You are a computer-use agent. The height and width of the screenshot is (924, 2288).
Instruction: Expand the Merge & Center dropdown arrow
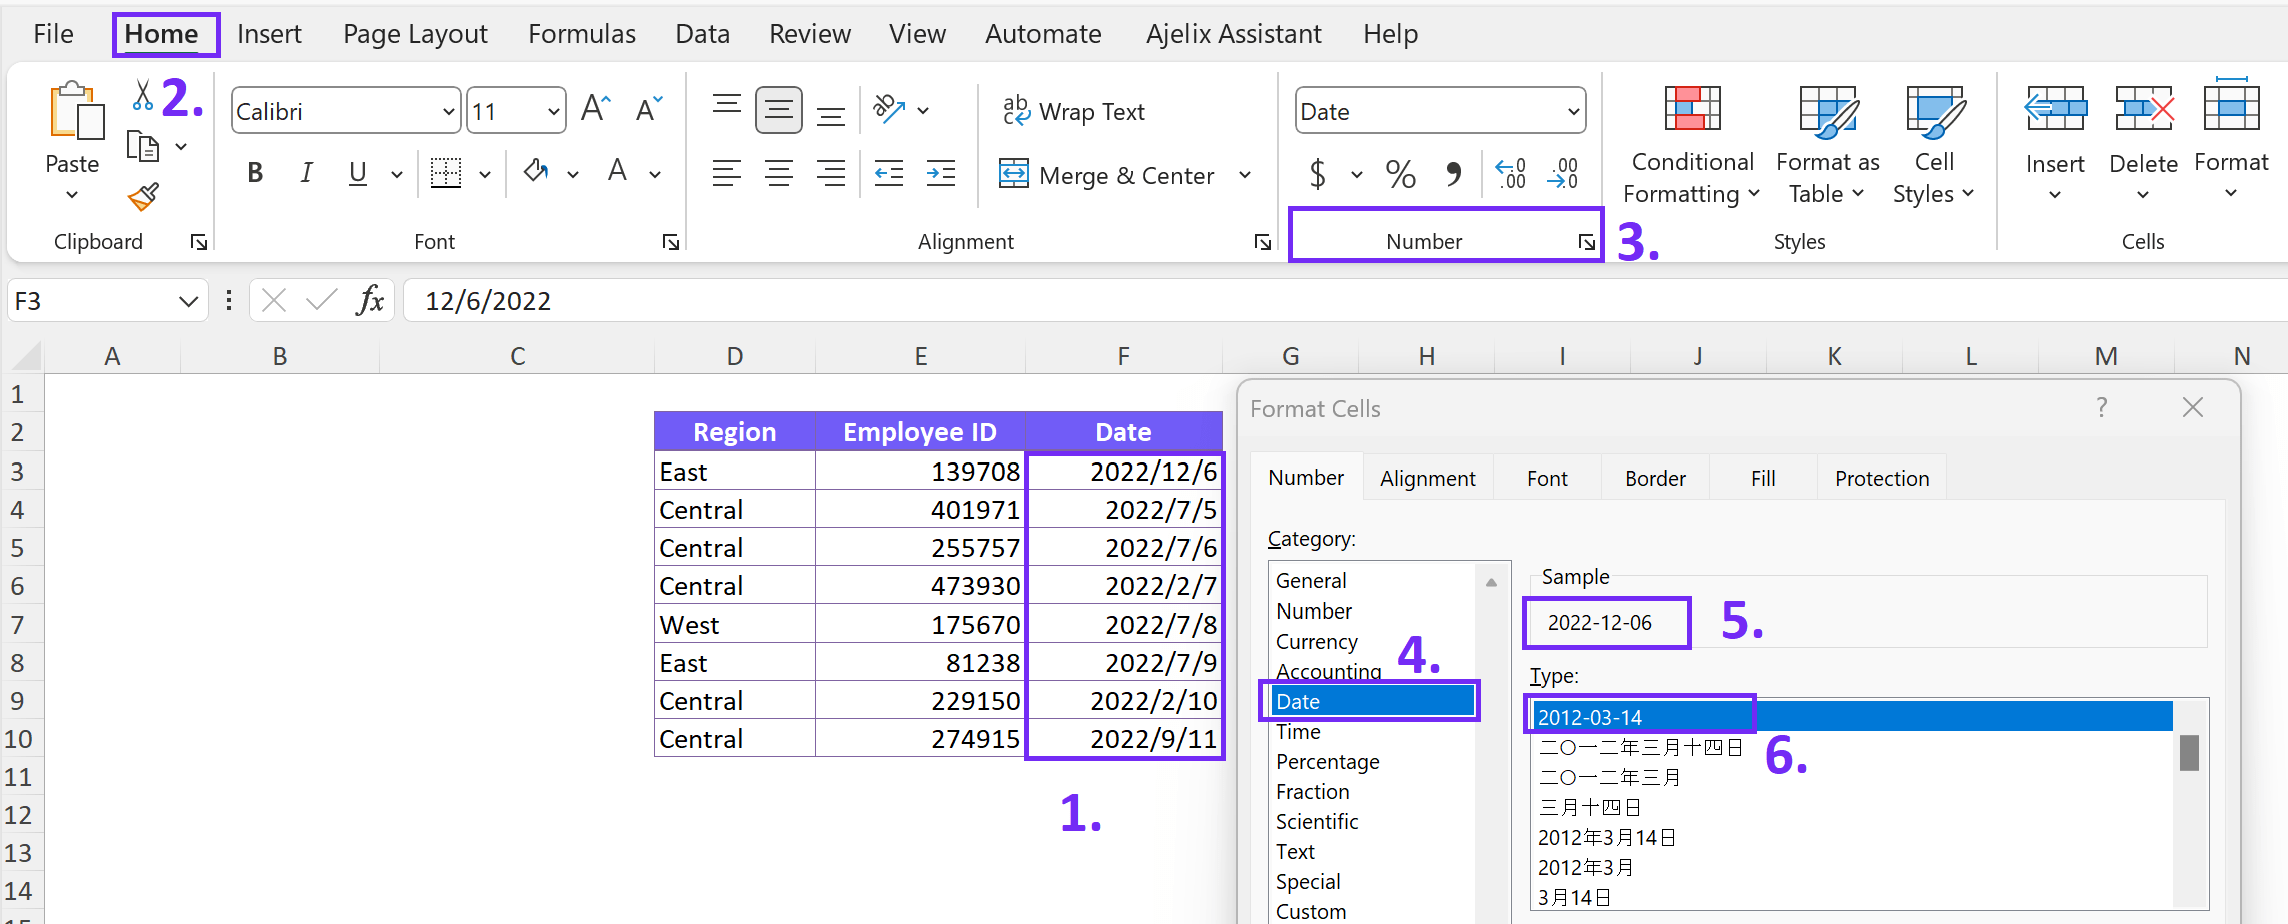point(1245,175)
